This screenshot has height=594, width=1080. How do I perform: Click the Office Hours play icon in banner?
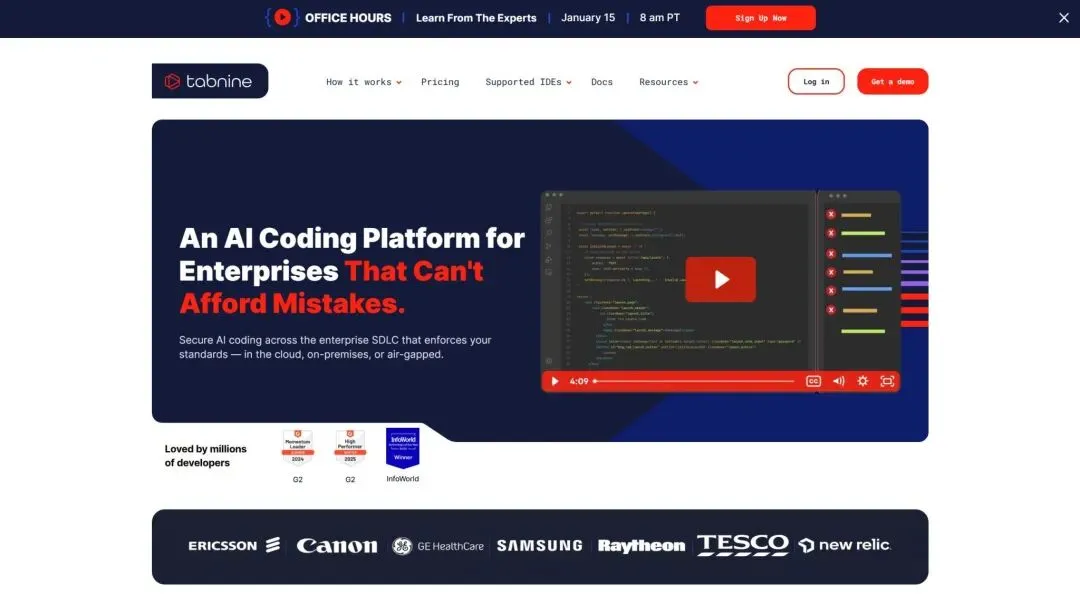282,17
